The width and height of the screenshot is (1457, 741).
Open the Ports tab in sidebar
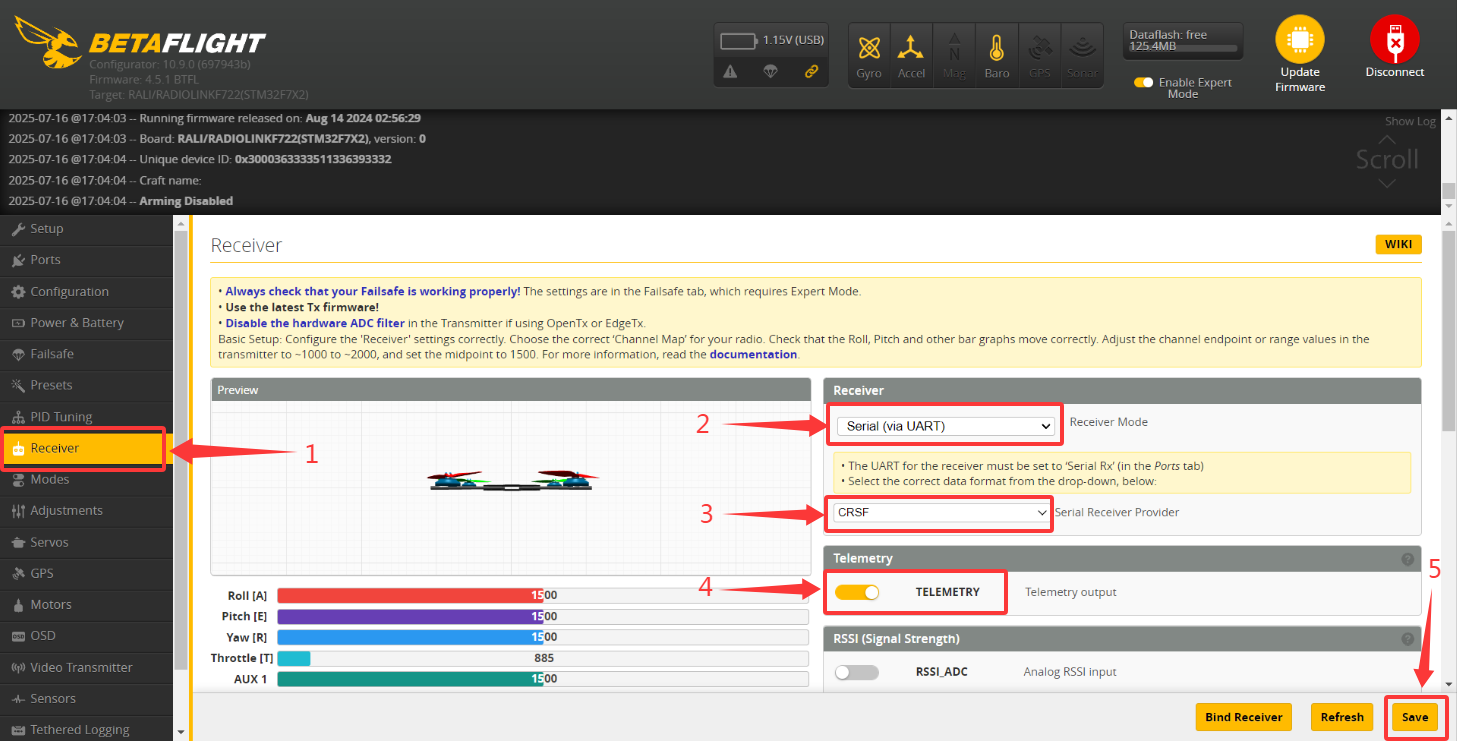45,260
